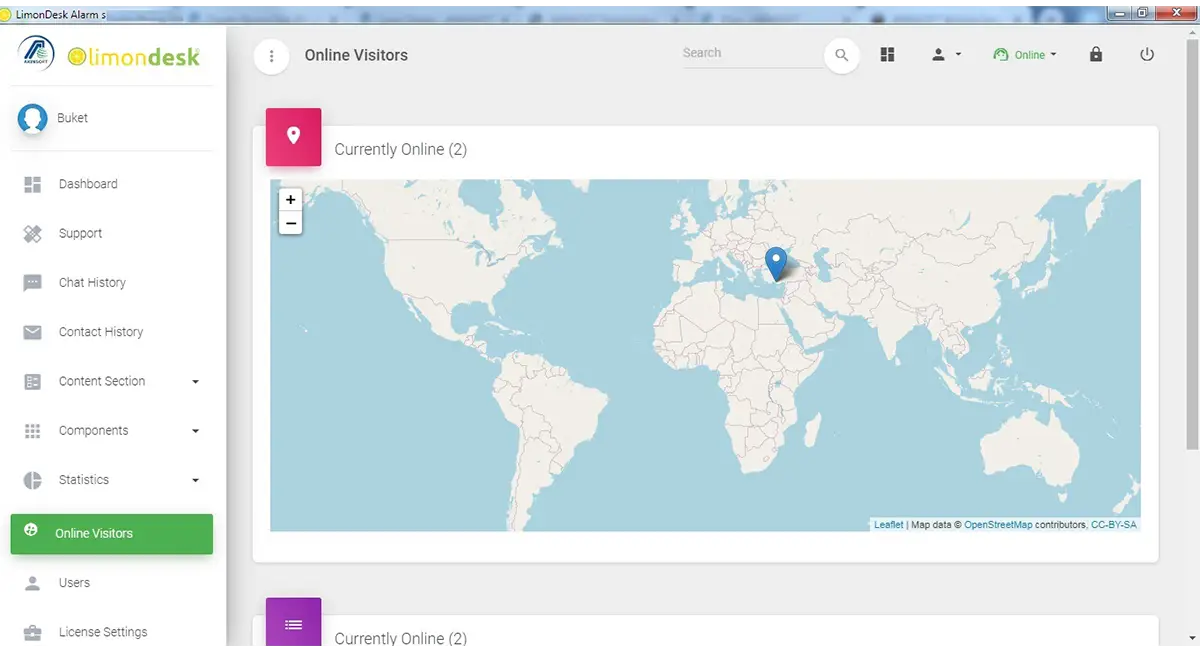Screen dimensions: 1200x653
Task: Click into the Search input field
Action: pos(752,54)
